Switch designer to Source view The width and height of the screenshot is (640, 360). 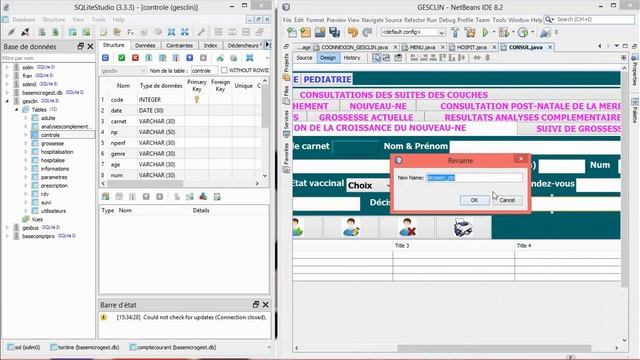coord(304,58)
